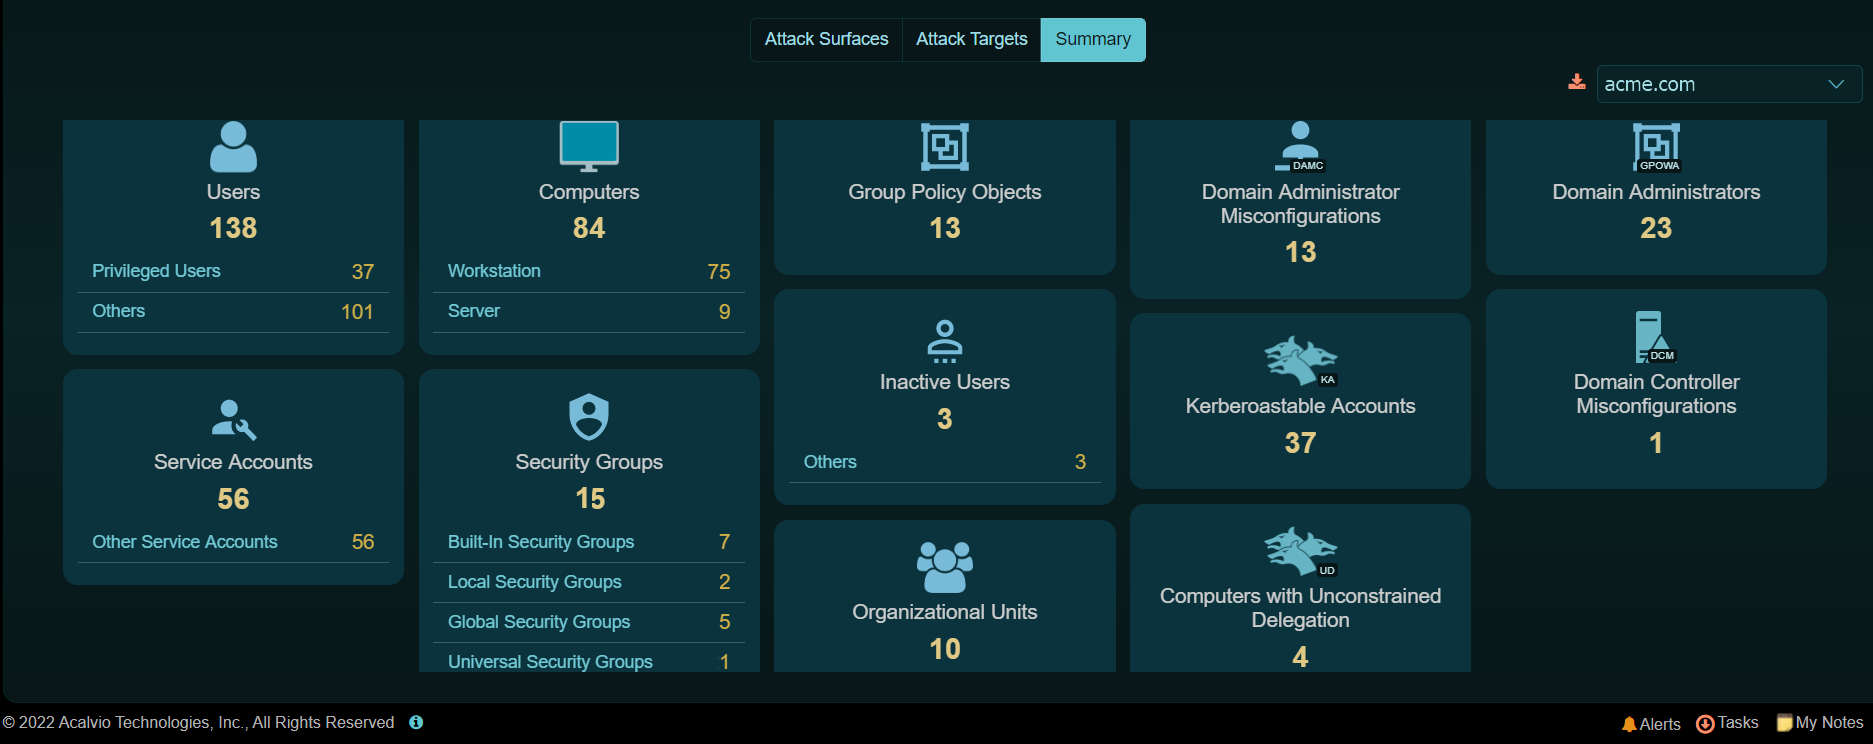Screen dimensions: 1873x744
Task: Click the red download export icon
Action: [1576, 83]
